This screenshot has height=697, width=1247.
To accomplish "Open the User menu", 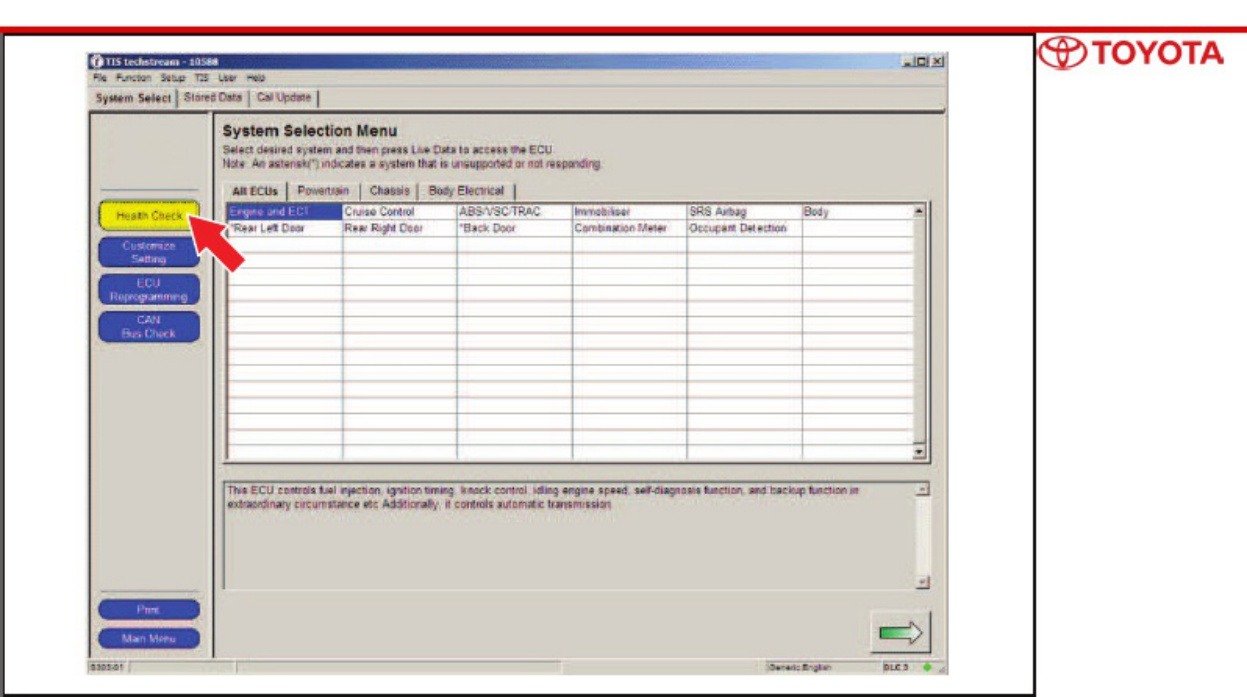I will click(227, 77).
